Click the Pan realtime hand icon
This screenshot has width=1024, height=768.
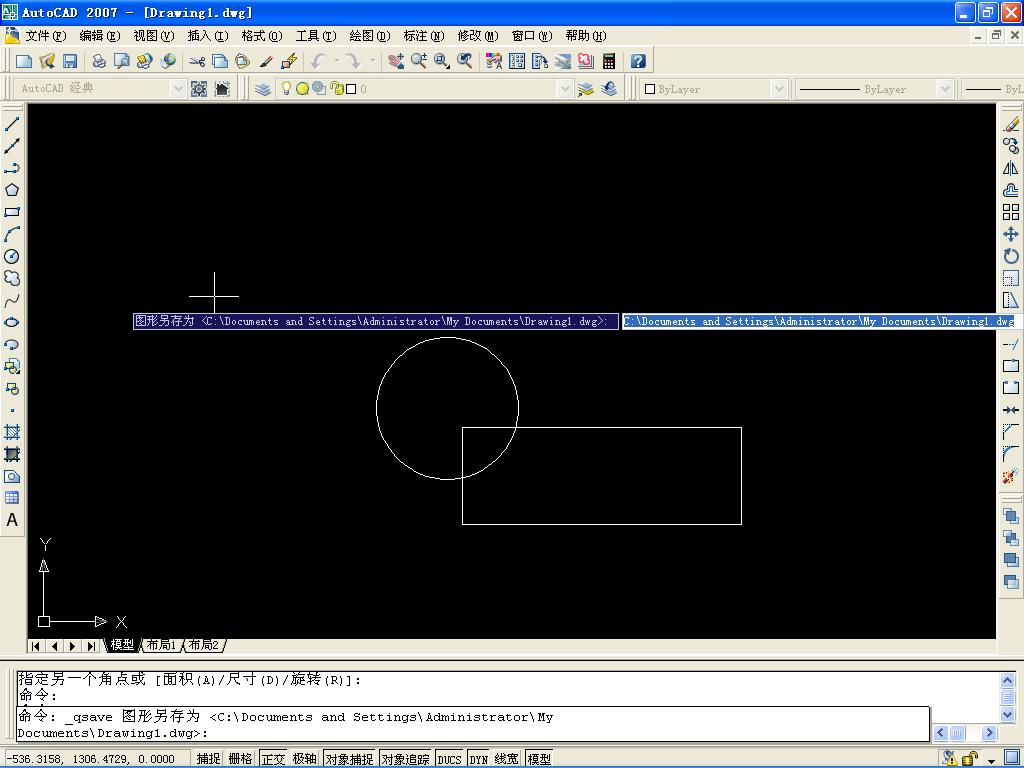[396, 61]
